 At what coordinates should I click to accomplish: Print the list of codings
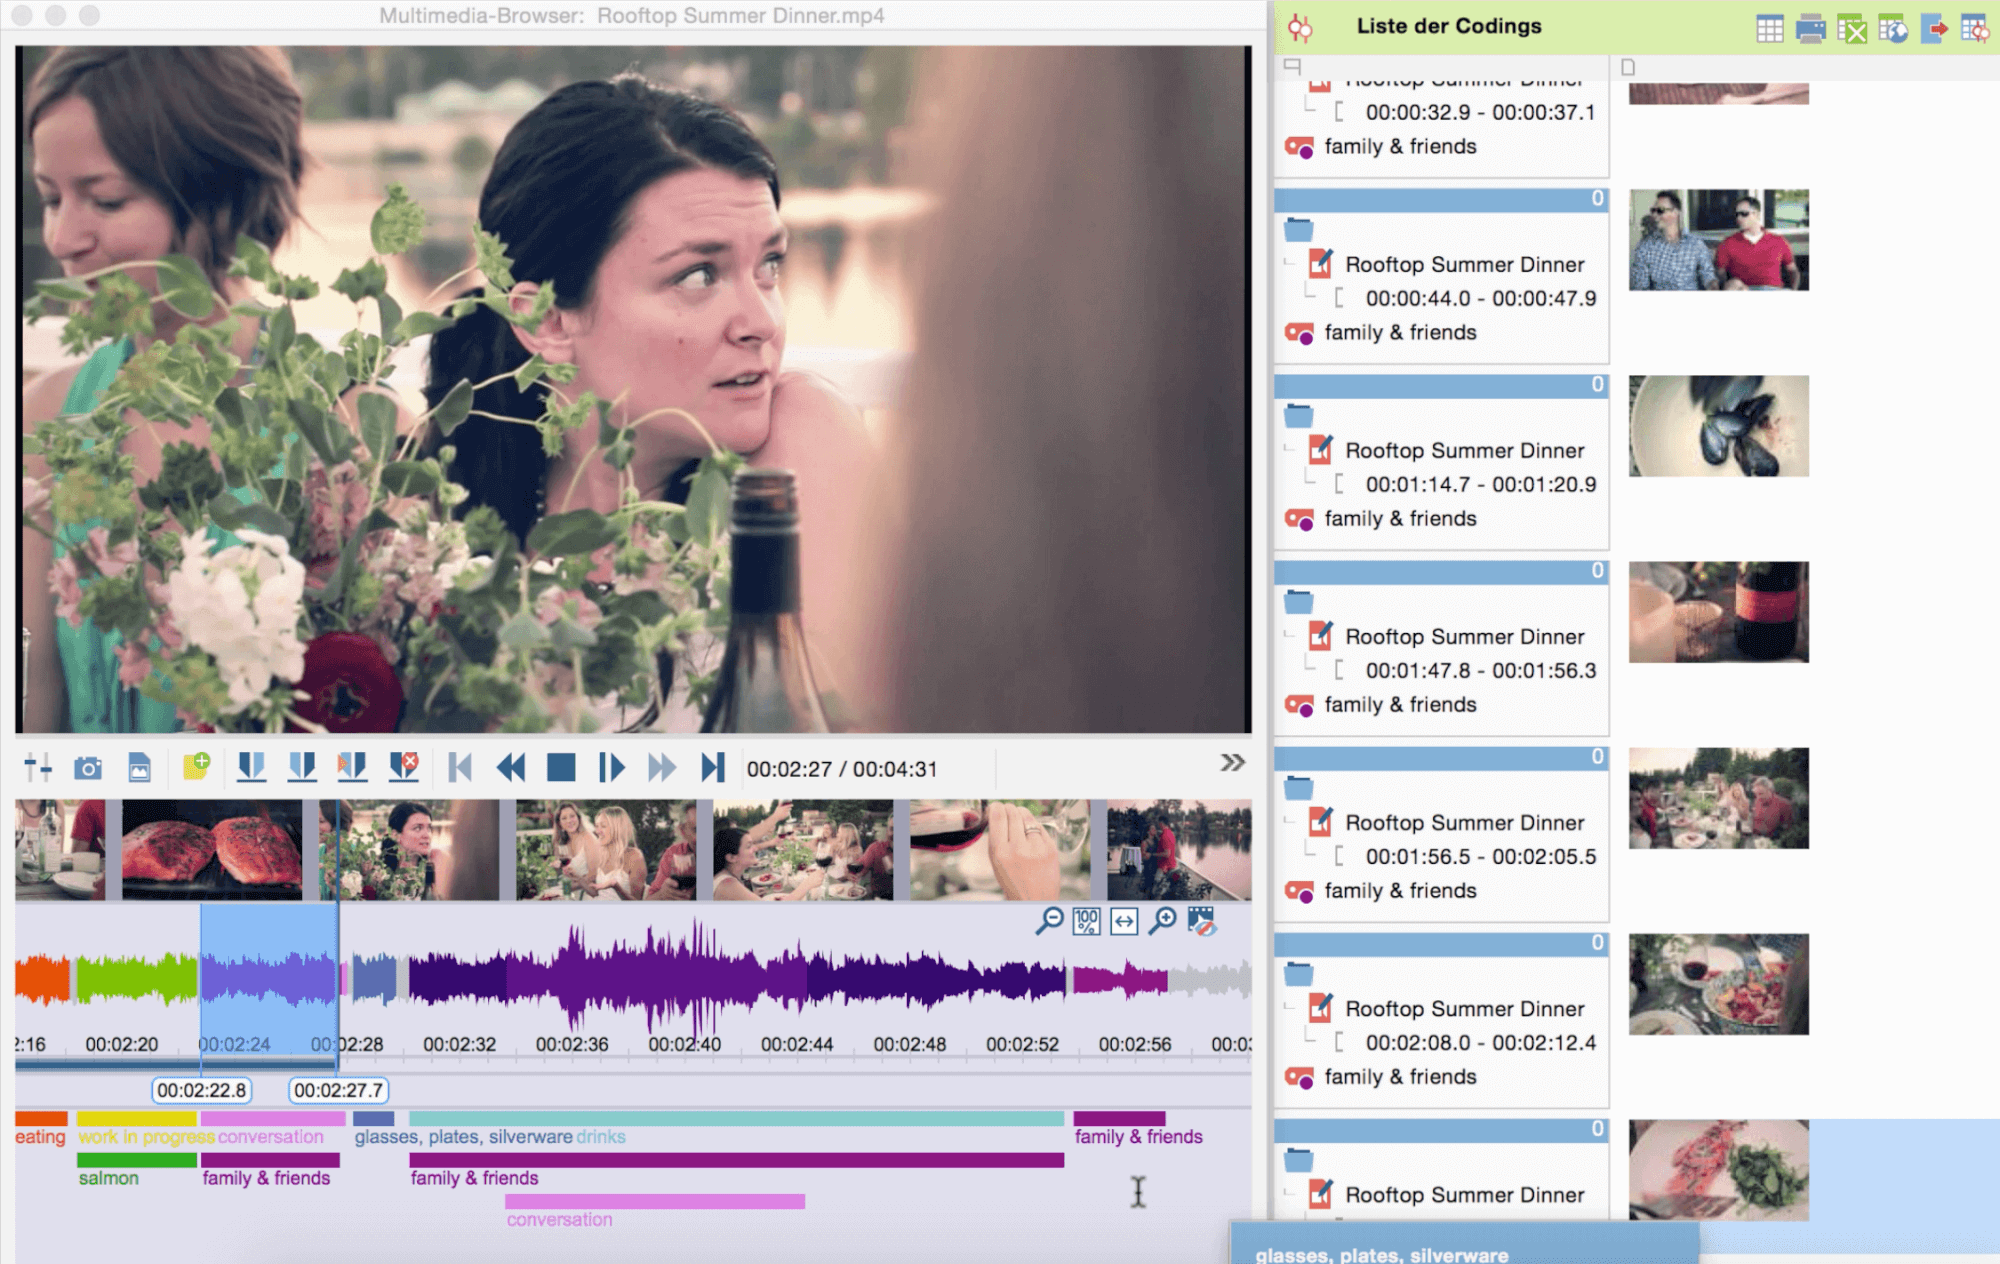tap(1810, 29)
